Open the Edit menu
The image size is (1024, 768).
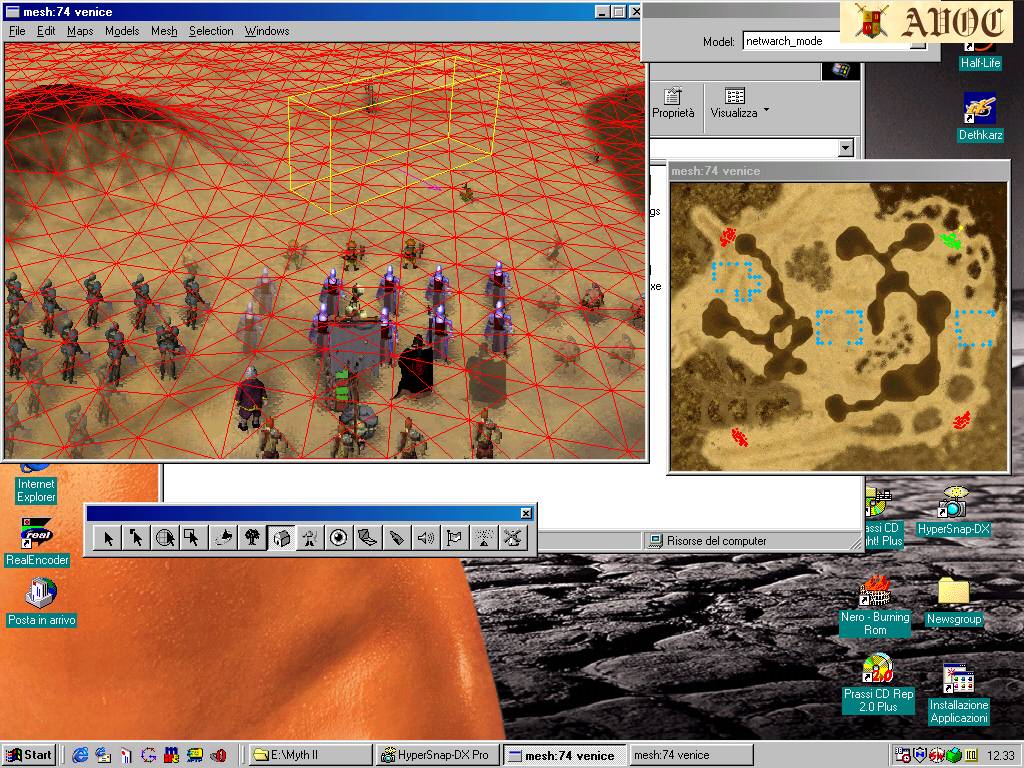tap(46, 31)
